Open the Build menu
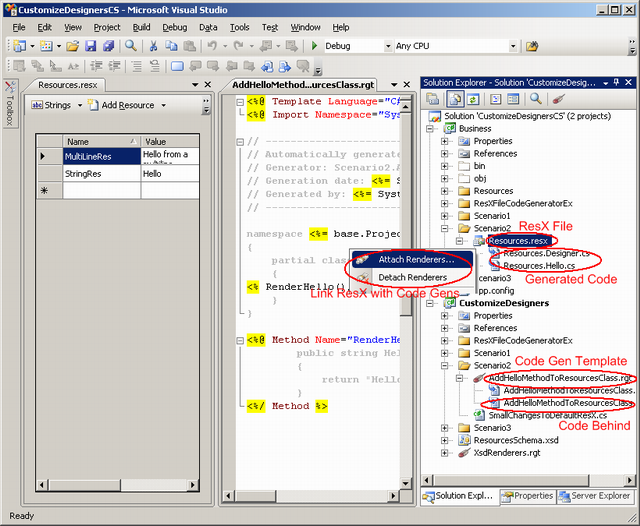This screenshot has width=640, height=526. tap(141, 27)
